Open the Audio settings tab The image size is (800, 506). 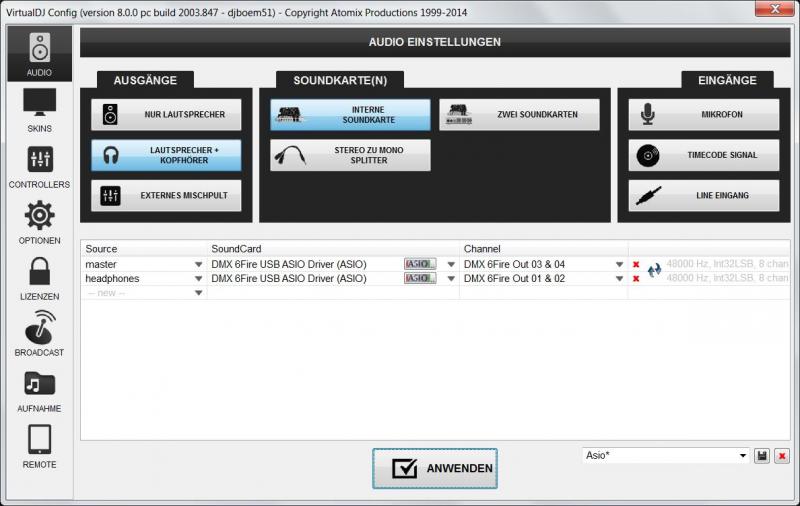[x=39, y=54]
